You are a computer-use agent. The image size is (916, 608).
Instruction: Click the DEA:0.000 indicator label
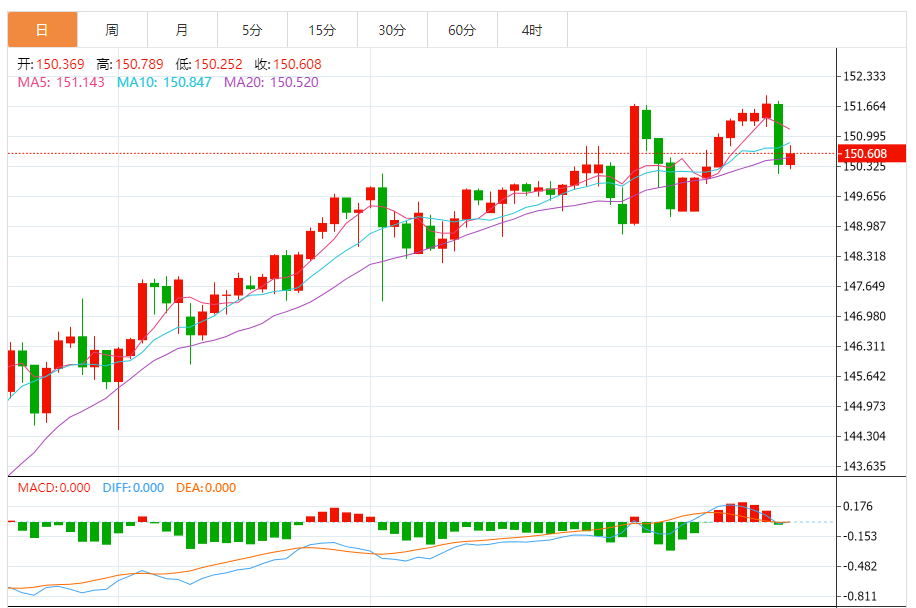pos(206,488)
